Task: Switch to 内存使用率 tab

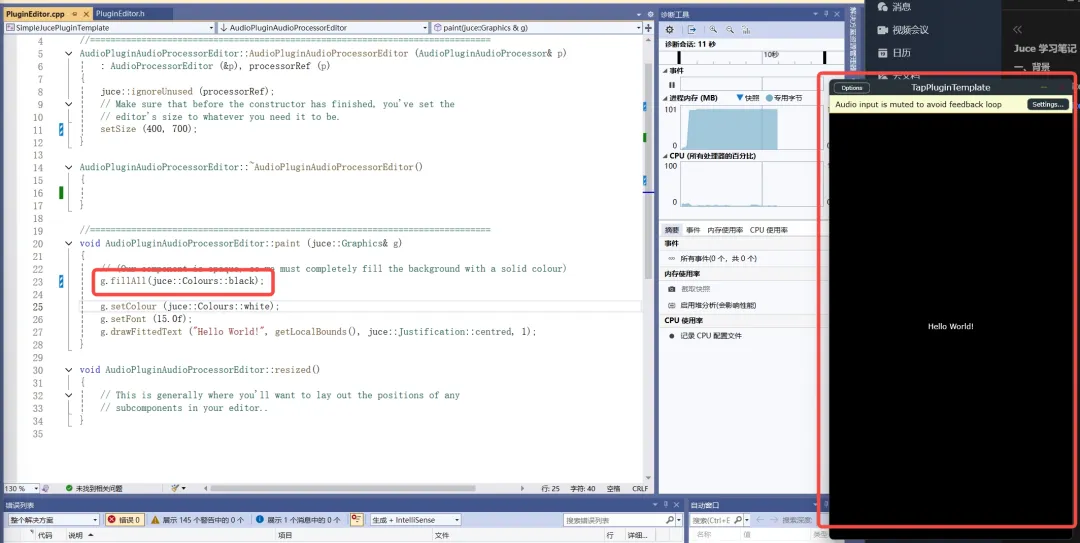Action: point(725,230)
